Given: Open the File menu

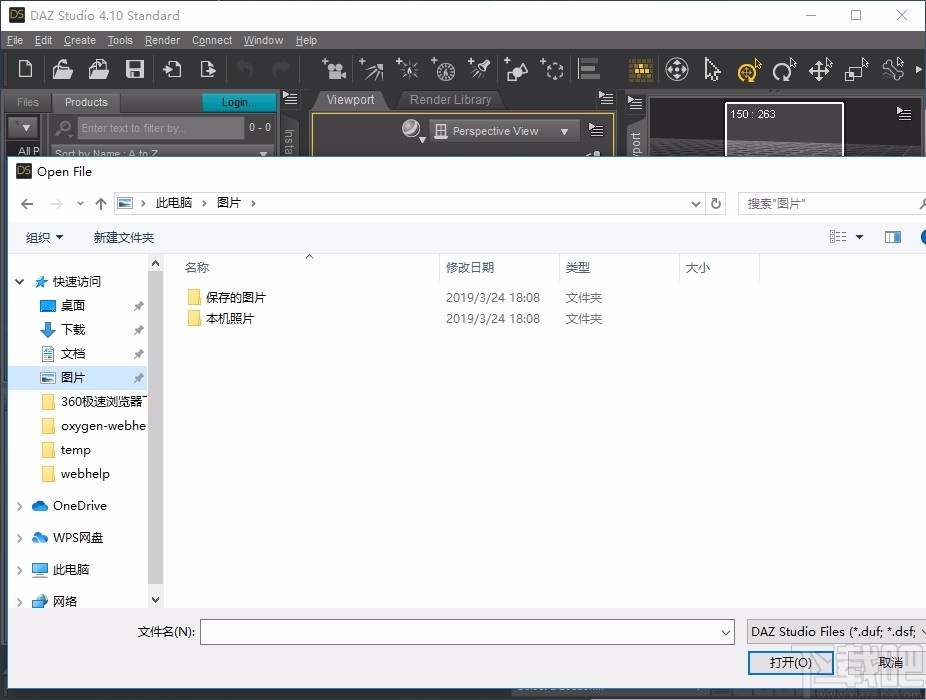Looking at the screenshot, I should pos(15,40).
